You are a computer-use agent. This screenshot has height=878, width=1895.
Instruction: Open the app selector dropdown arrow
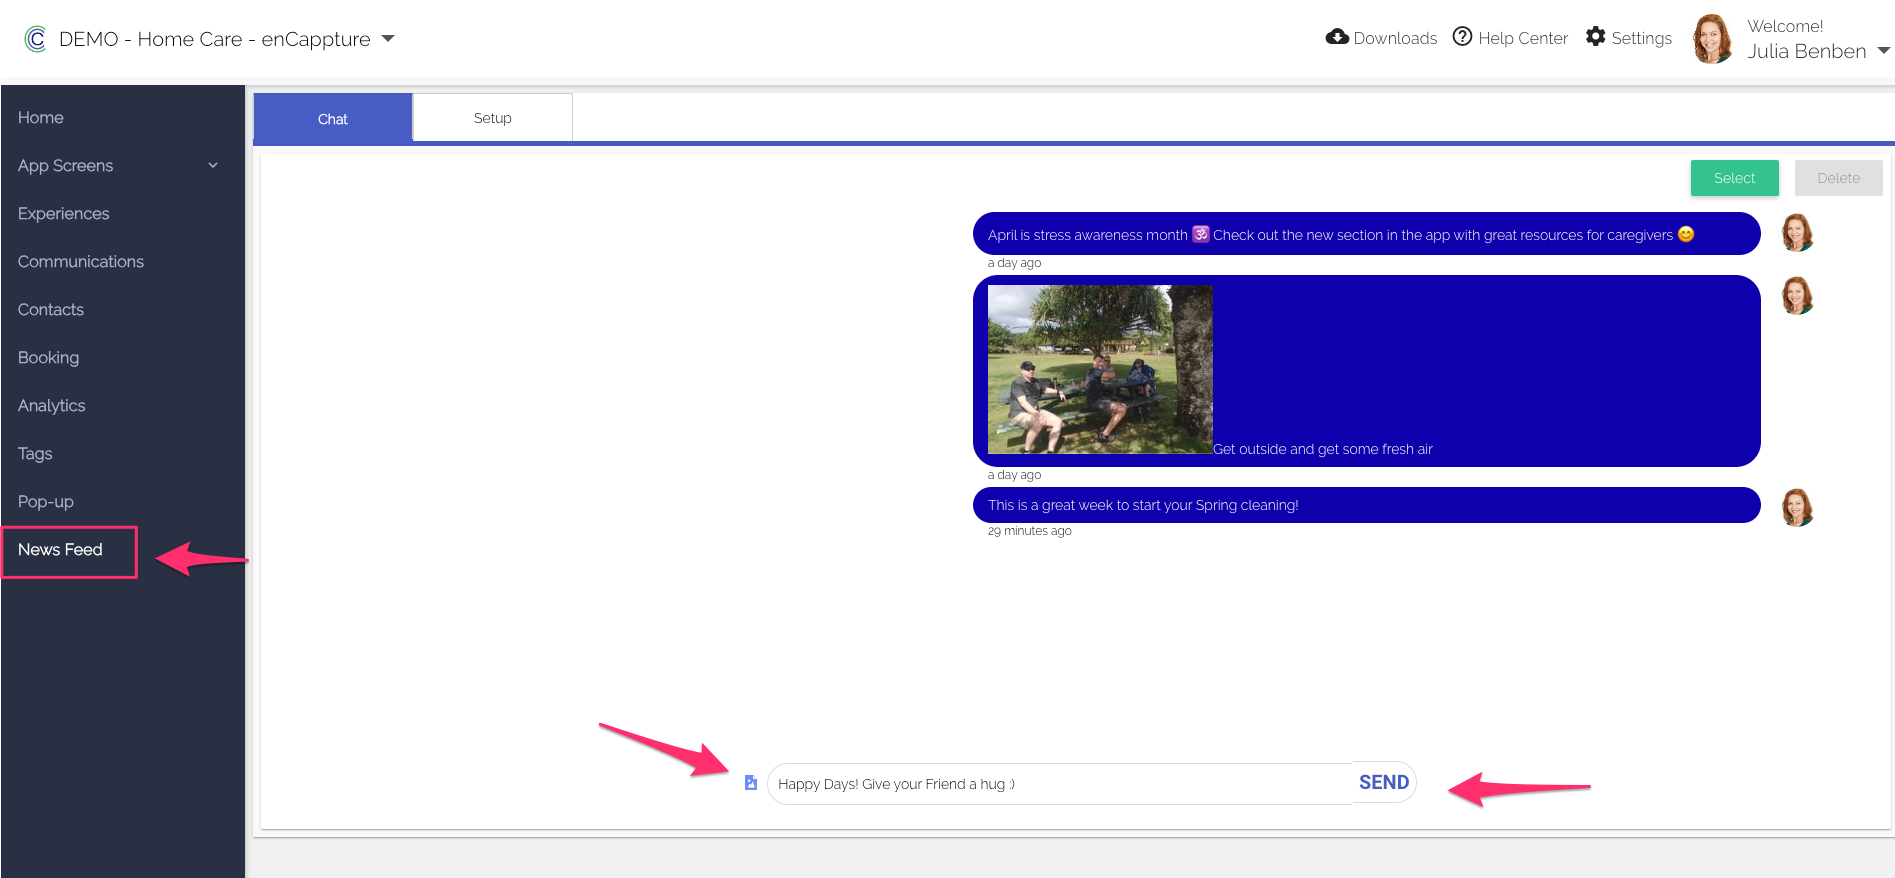pos(388,39)
